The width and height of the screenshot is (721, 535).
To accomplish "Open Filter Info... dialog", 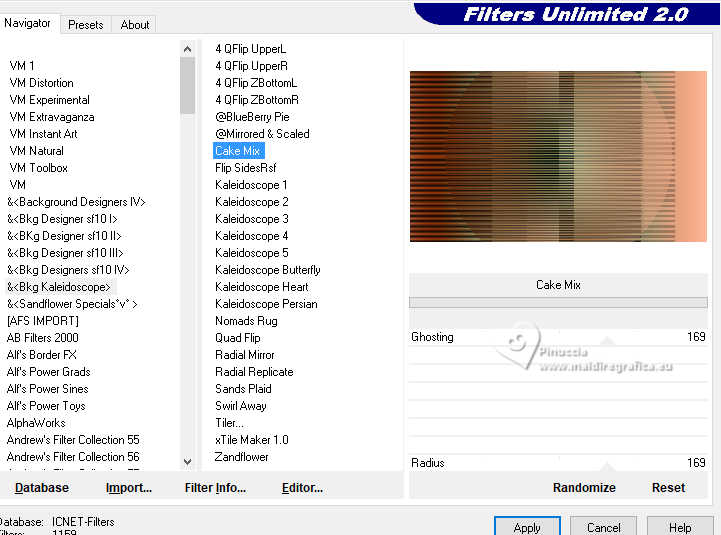I will point(215,488).
